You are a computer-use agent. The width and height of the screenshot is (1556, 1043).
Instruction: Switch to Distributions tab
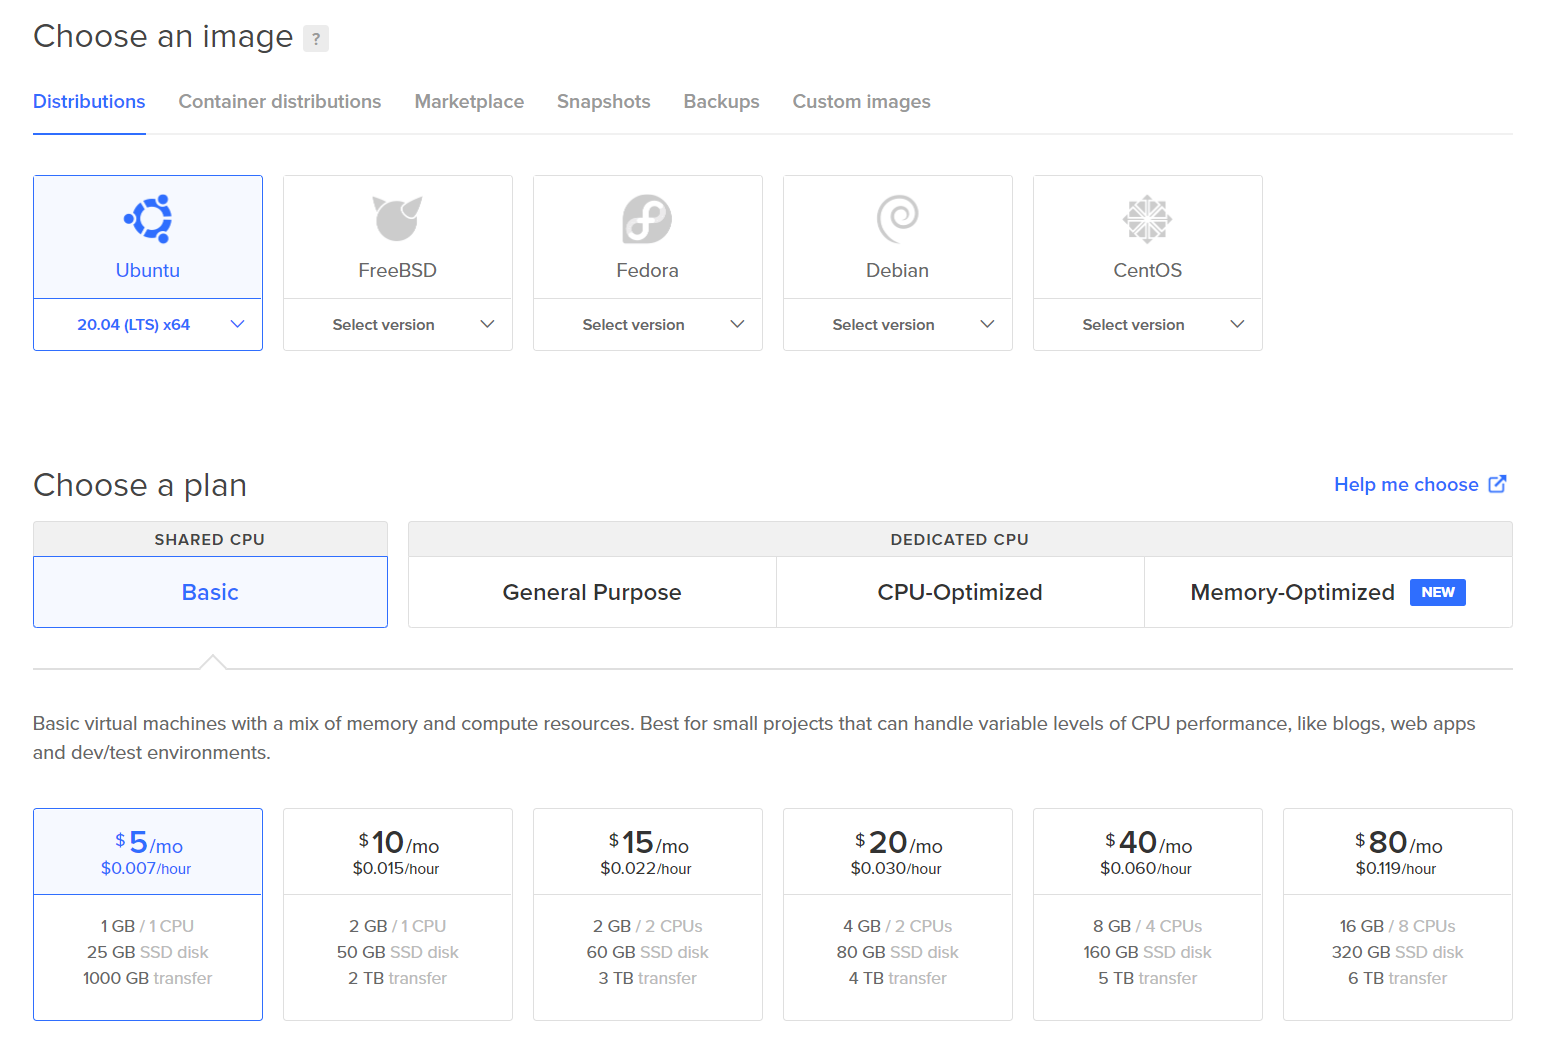[89, 102]
